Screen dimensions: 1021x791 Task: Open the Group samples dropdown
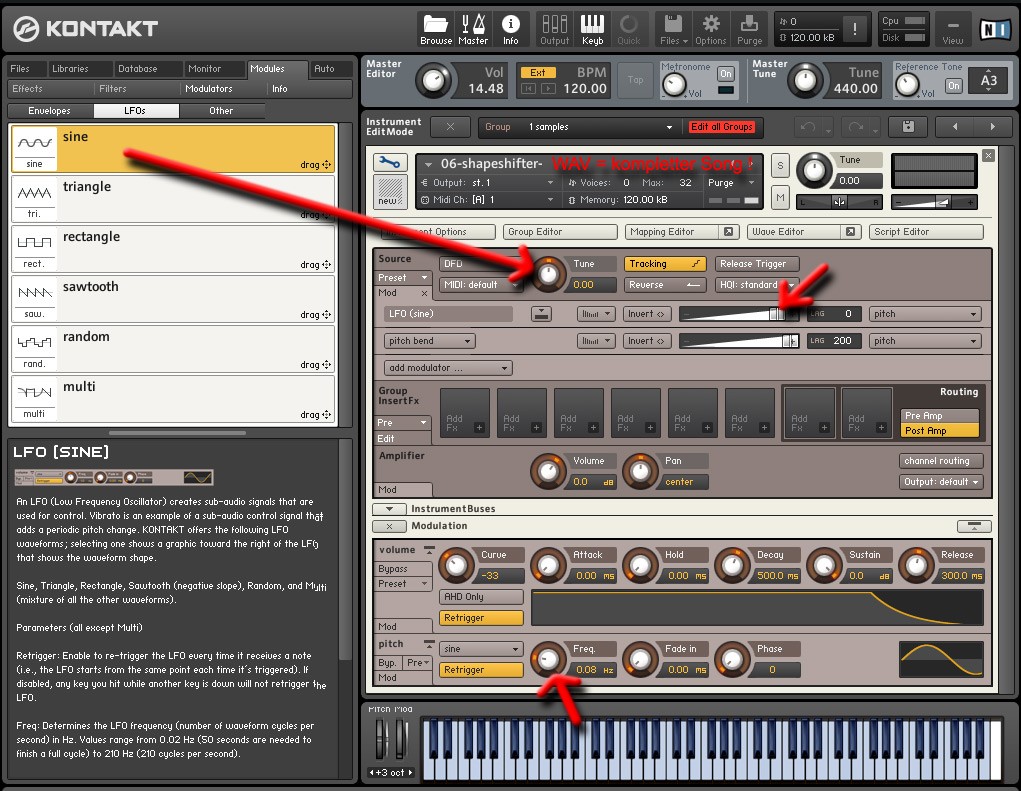(x=579, y=127)
